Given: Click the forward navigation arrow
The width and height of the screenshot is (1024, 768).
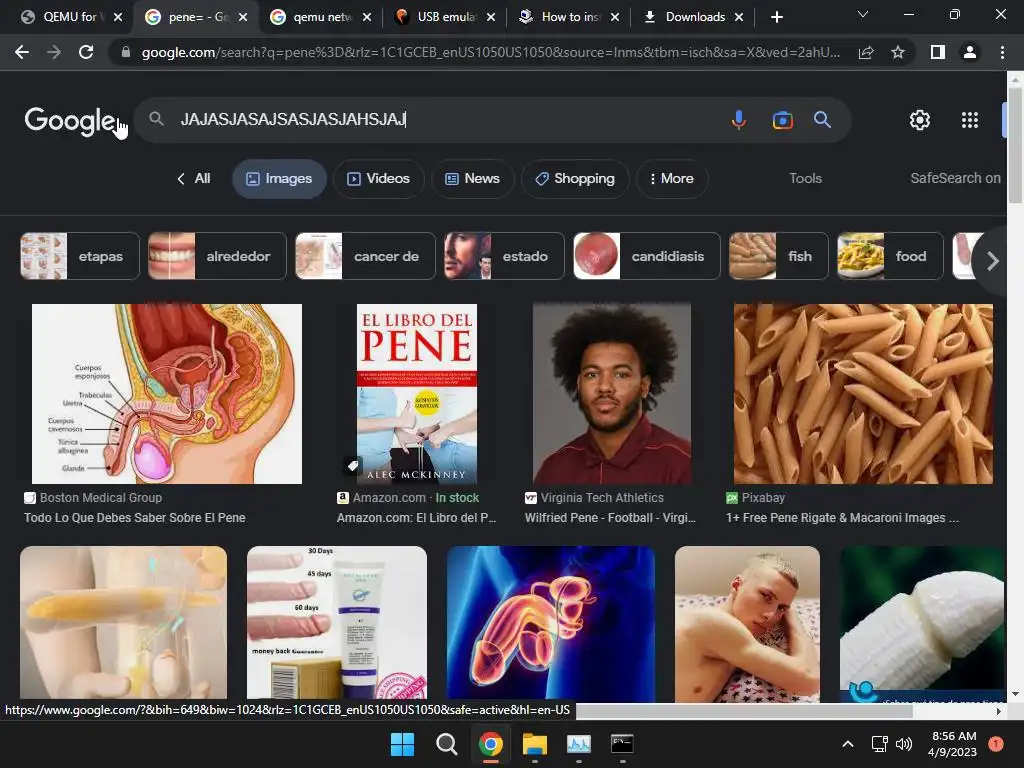Looking at the screenshot, I should [x=54, y=52].
